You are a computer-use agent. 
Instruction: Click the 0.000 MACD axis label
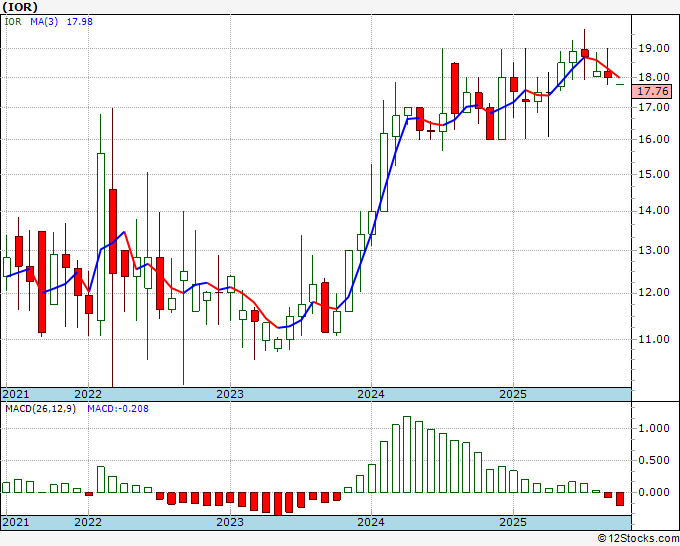point(654,492)
